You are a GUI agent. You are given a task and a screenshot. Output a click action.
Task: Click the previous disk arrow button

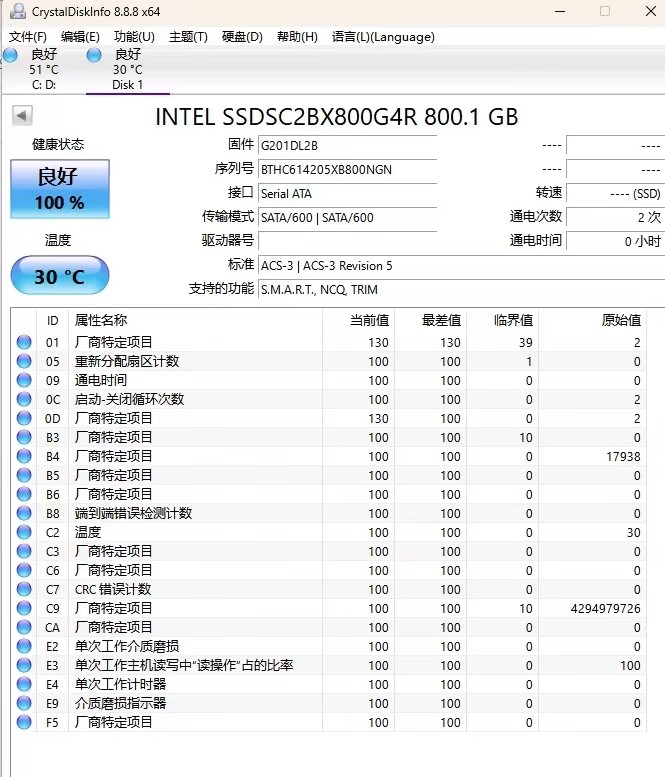[22, 116]
